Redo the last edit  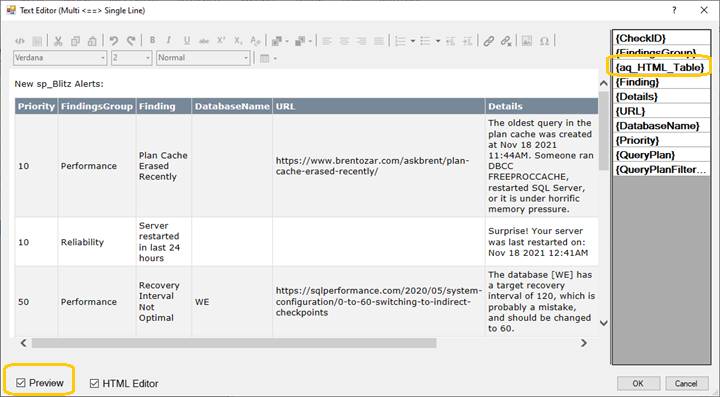(131, 41)
